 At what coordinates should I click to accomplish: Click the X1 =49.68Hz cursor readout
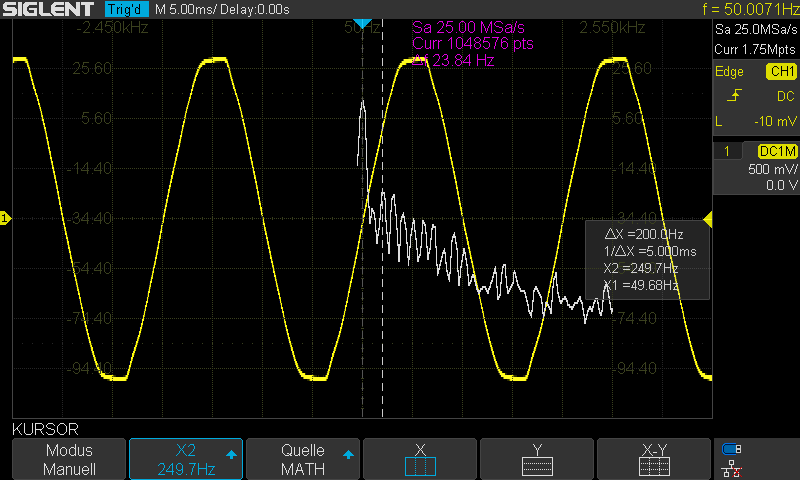pyautogui.click(x=641, y=285)
